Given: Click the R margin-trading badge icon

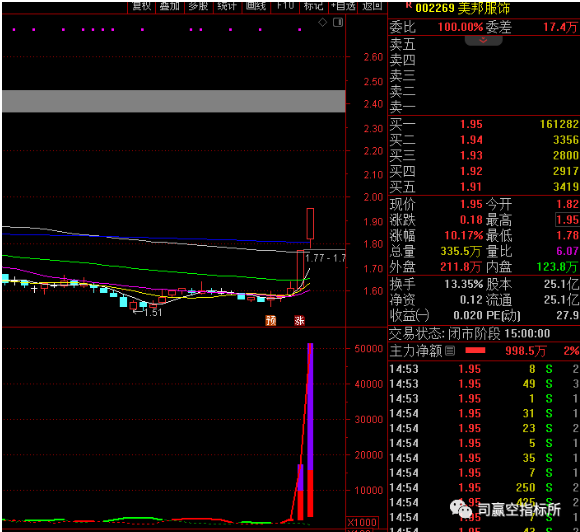Looking at the screenshot, I should 409,5.
